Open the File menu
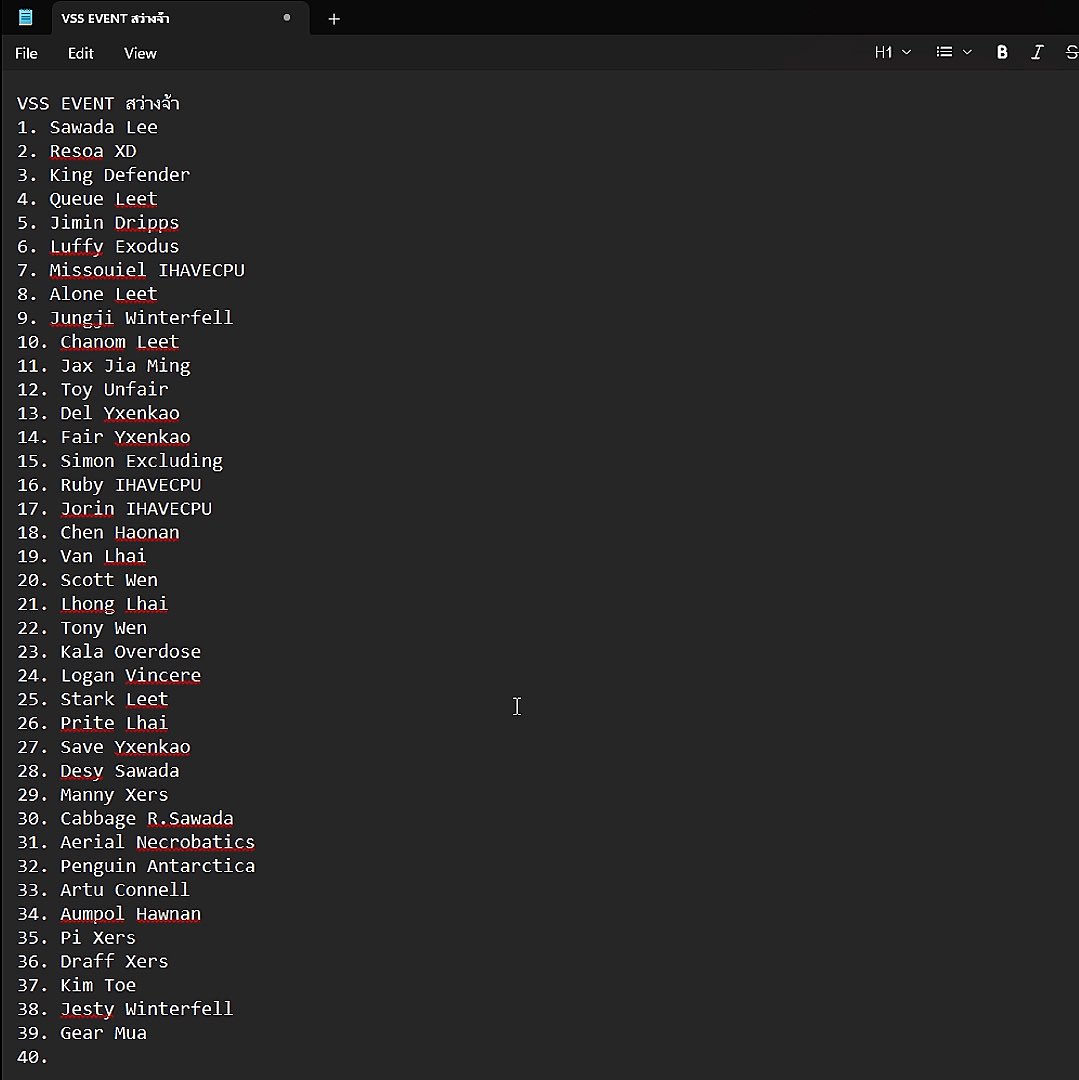This screenshot has width=1079, height=1080. click(26, 53)
